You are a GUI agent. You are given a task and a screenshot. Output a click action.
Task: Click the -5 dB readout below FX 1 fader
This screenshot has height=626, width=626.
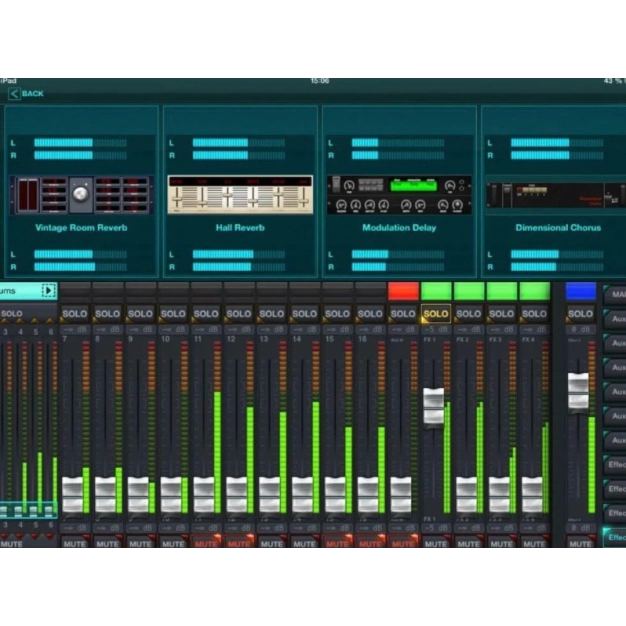[x=436, y=528]
